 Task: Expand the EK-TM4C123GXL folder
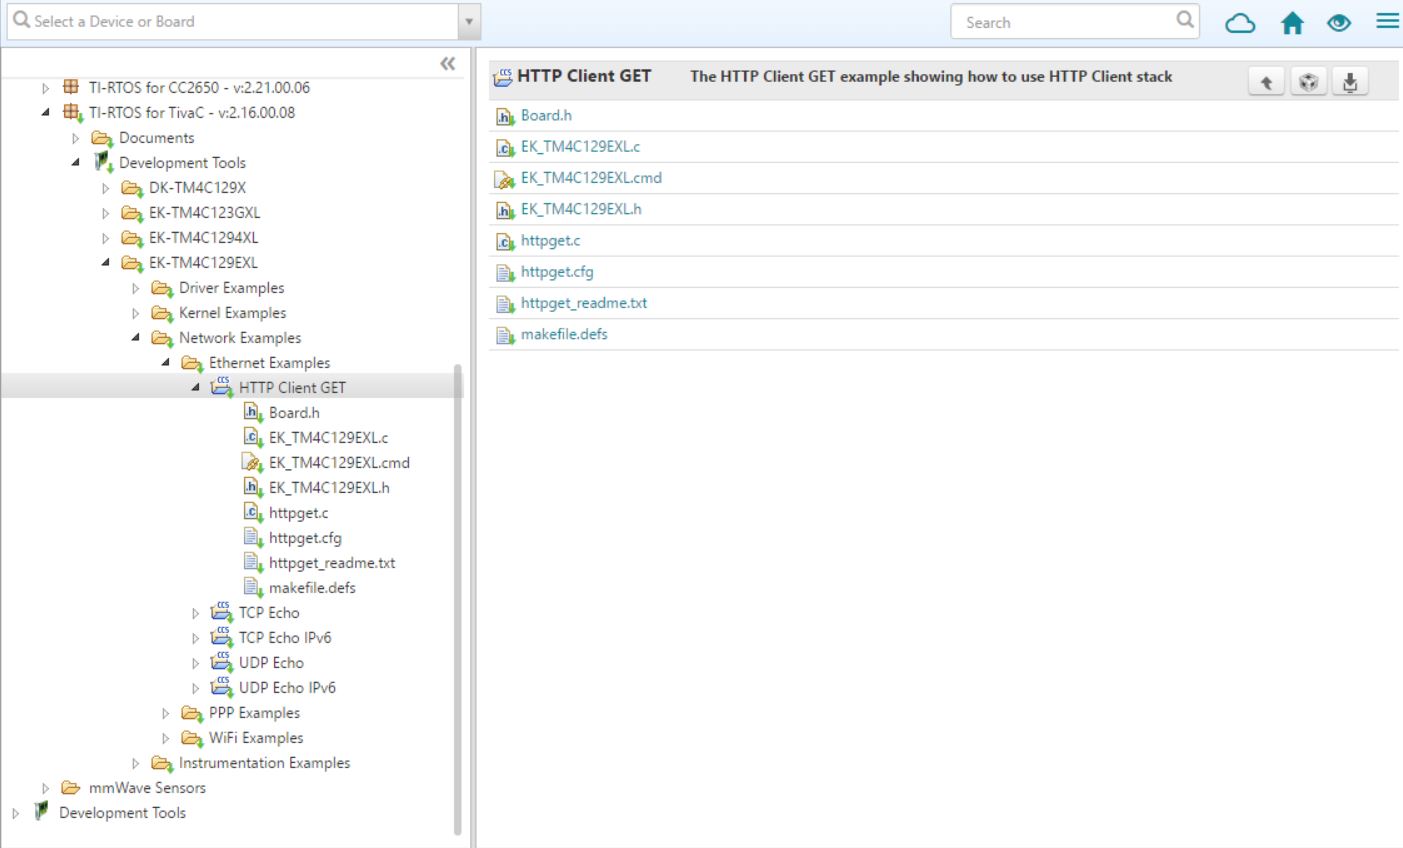[x=105, y=213]
